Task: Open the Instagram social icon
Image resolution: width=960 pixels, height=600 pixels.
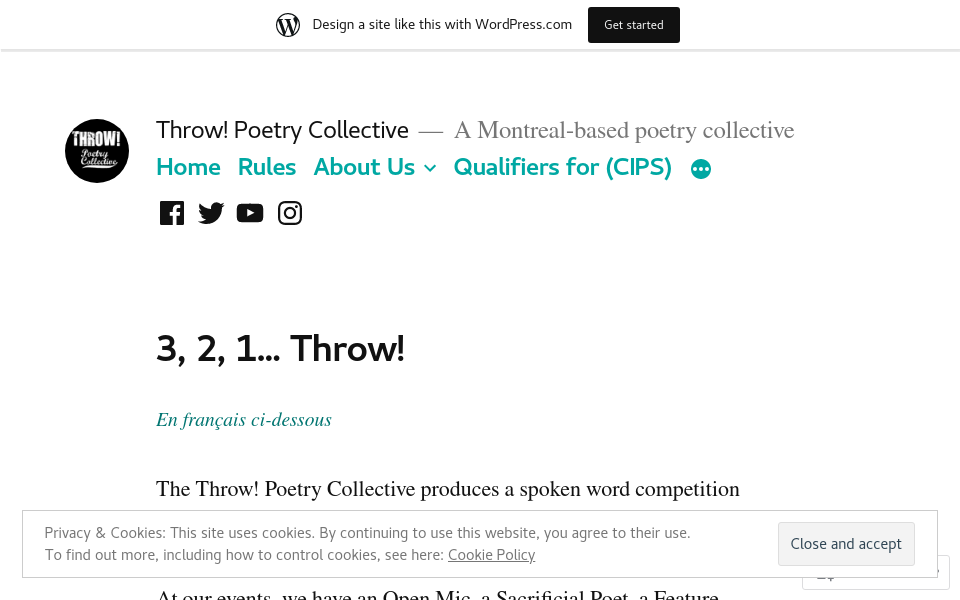Action: 290,213
